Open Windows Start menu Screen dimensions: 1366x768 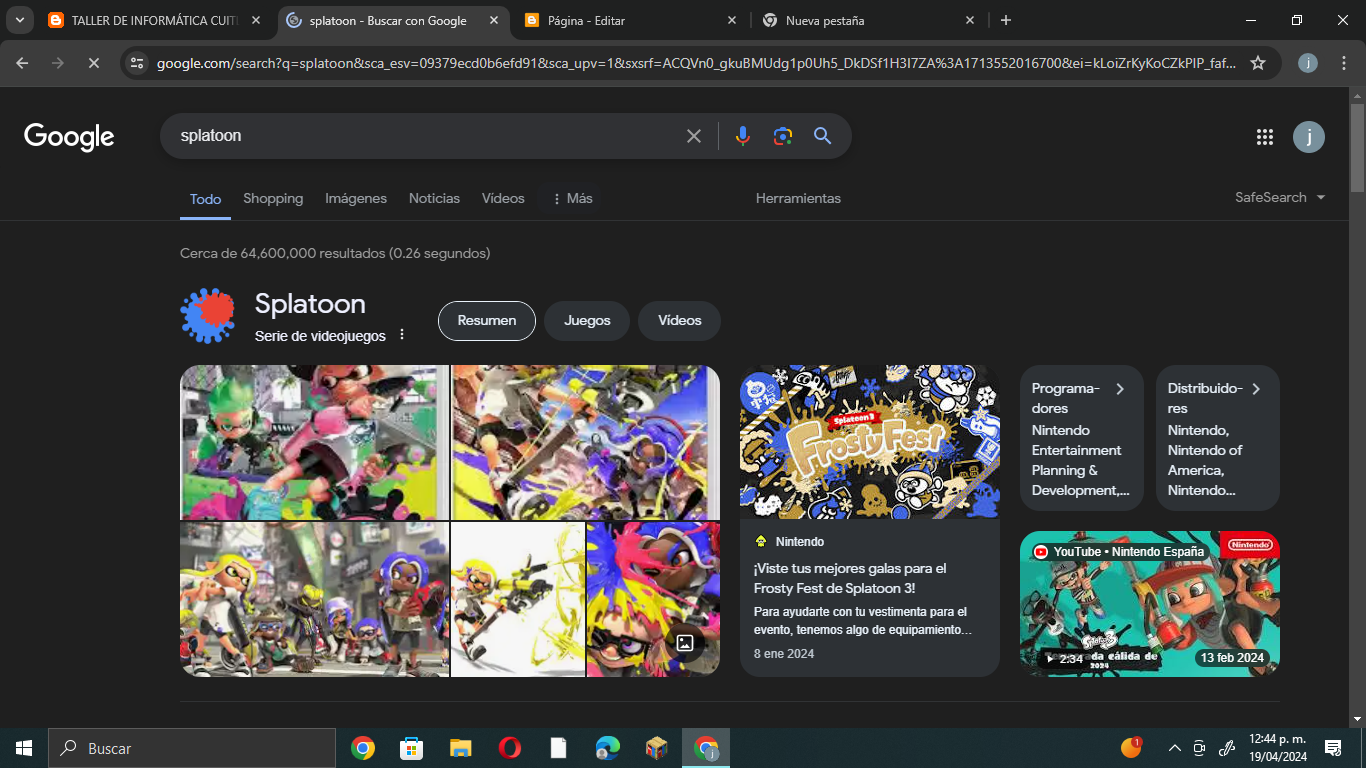[x=23, y=748]
